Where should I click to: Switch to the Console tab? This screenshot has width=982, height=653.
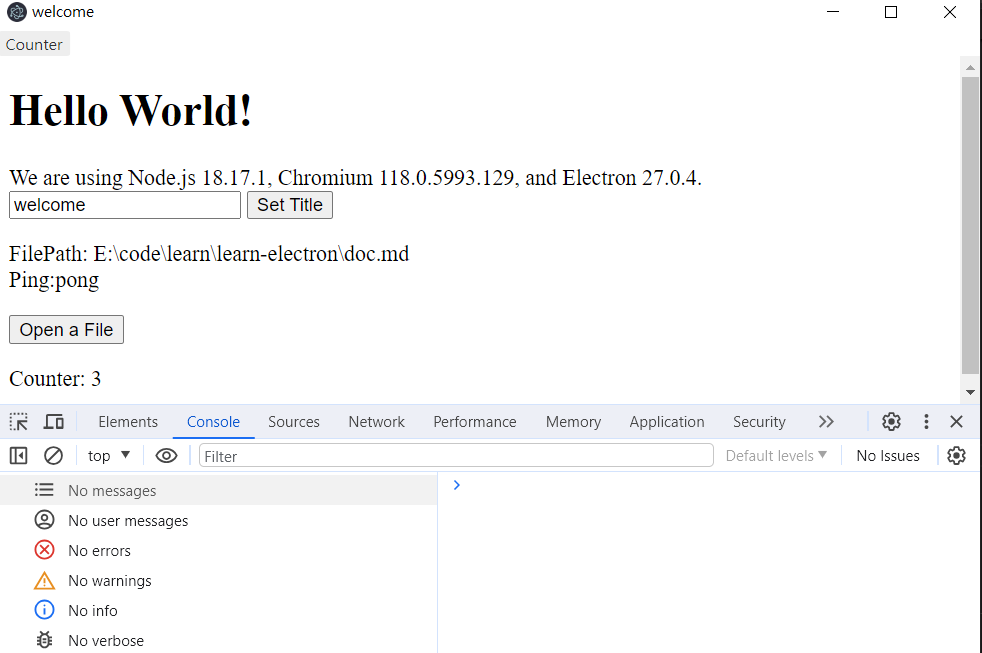(214, 421)
